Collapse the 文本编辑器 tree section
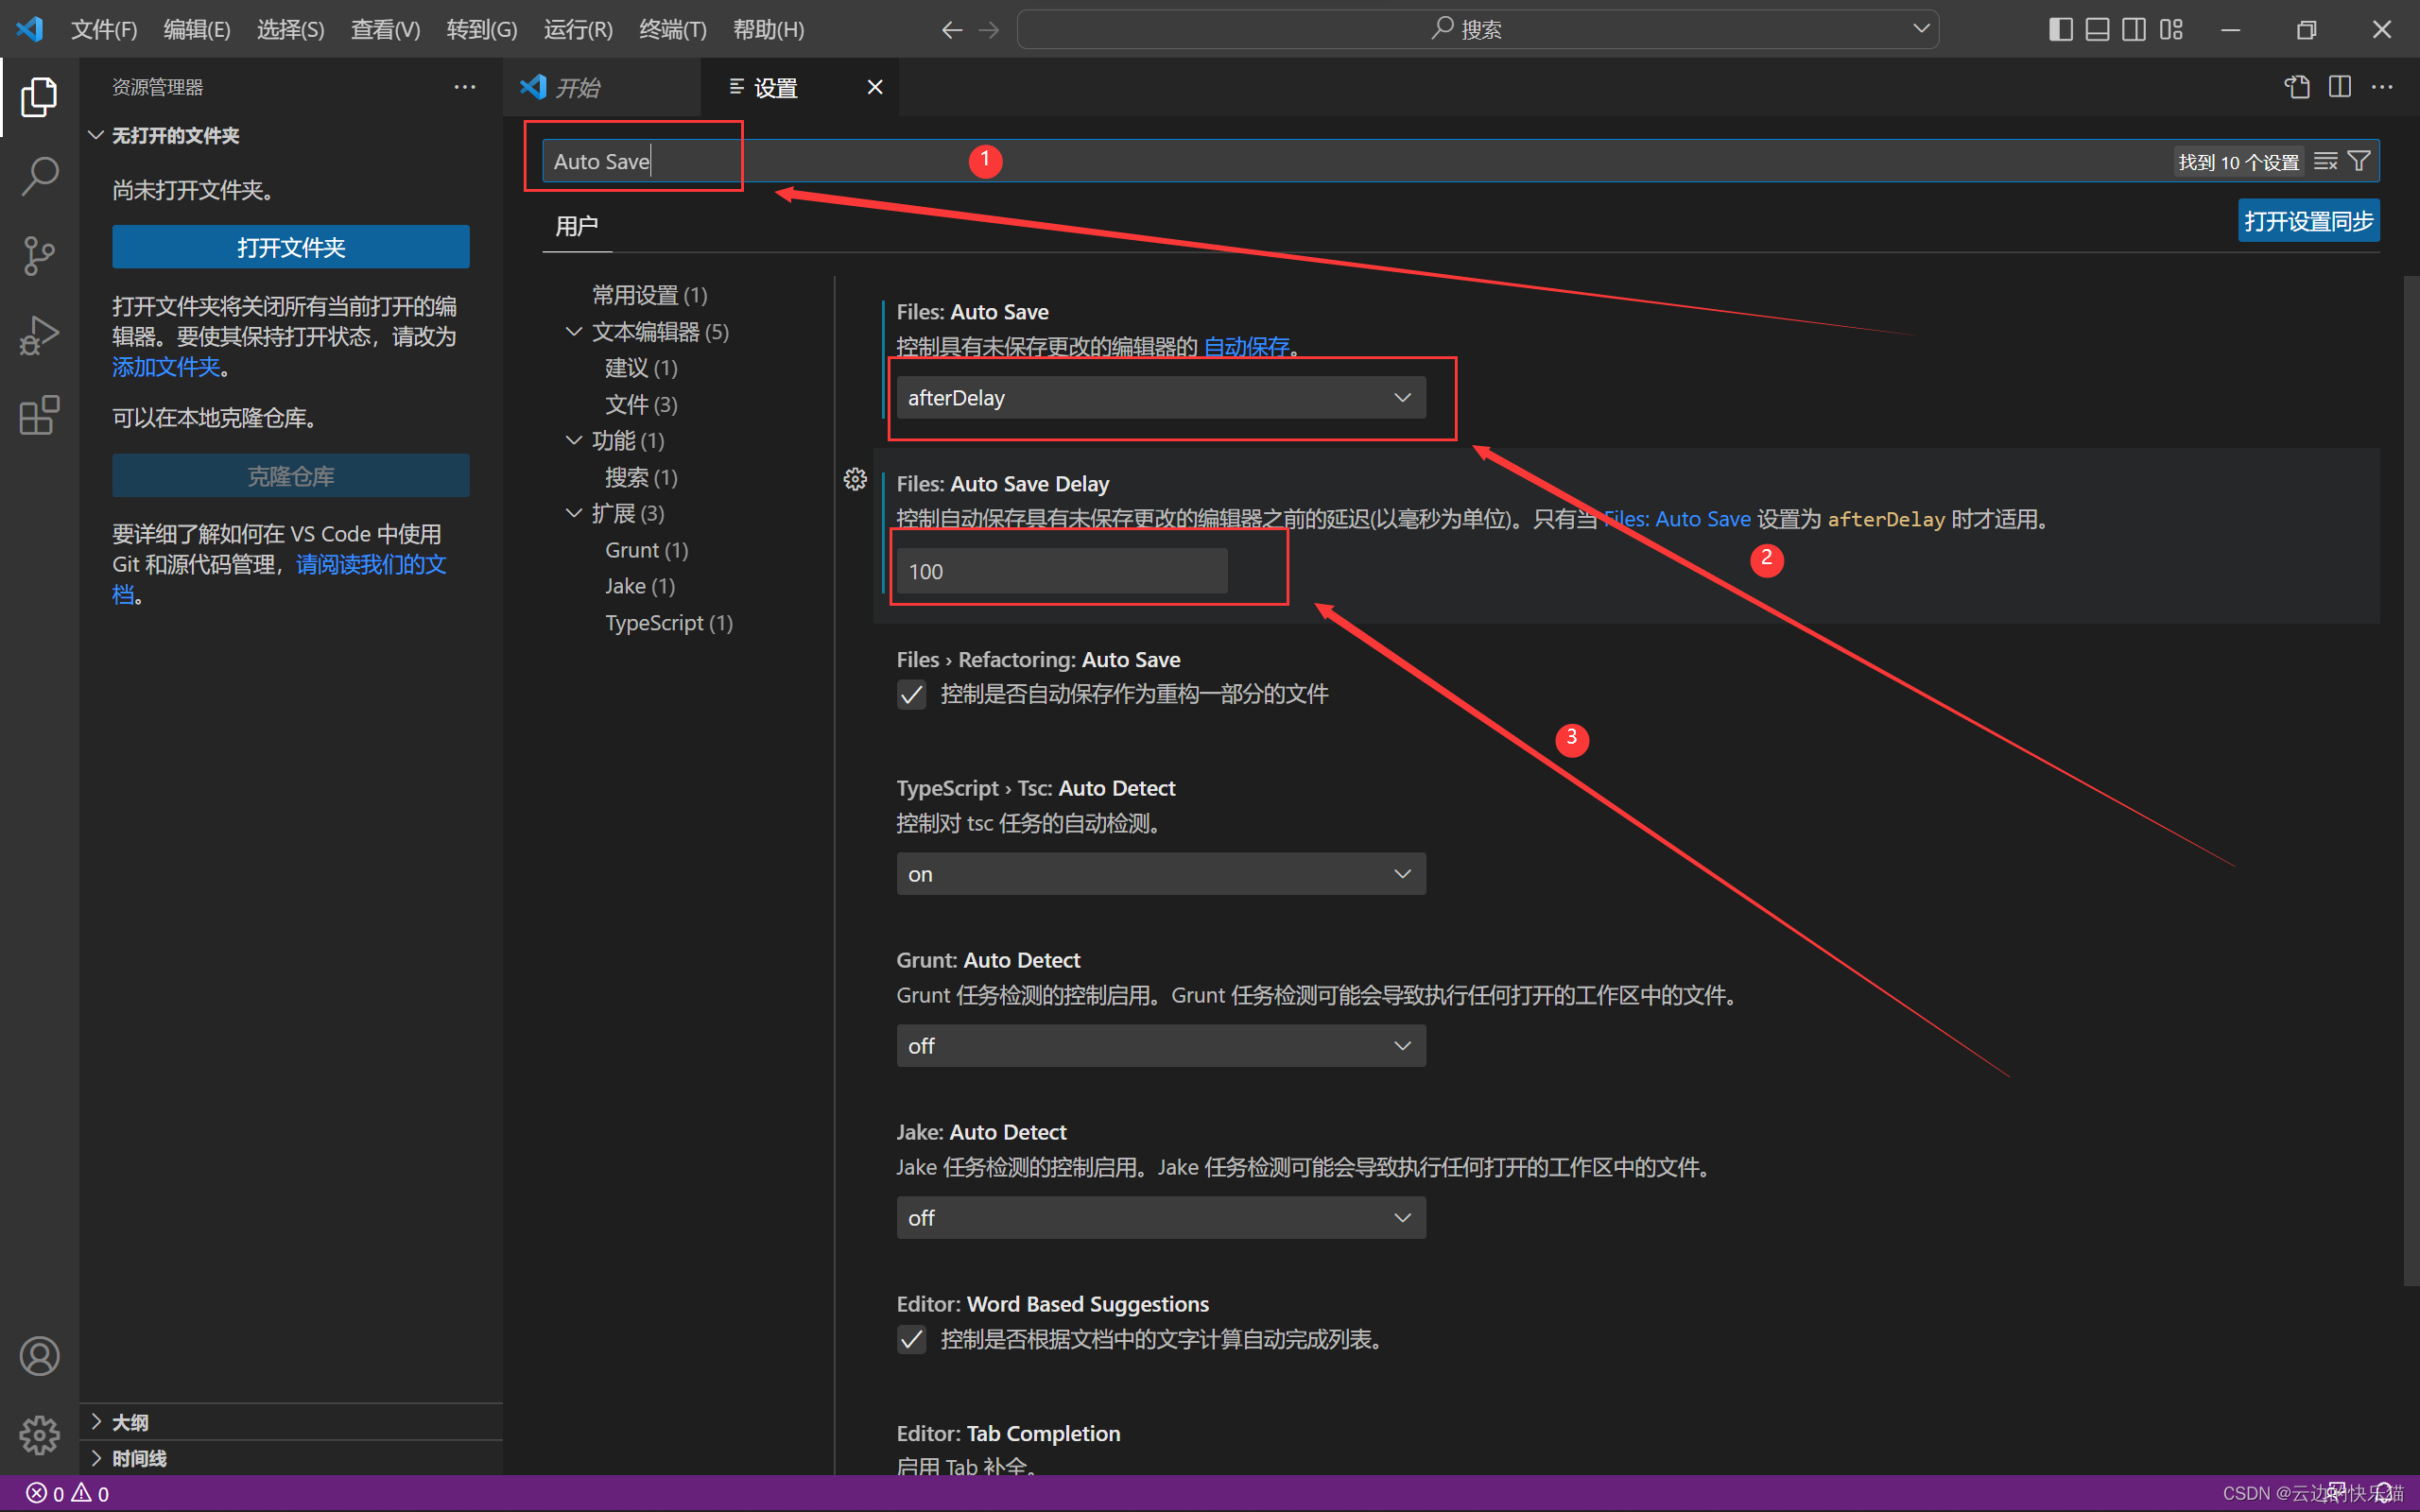2420x1512 pixels. (x=573, y=331)
